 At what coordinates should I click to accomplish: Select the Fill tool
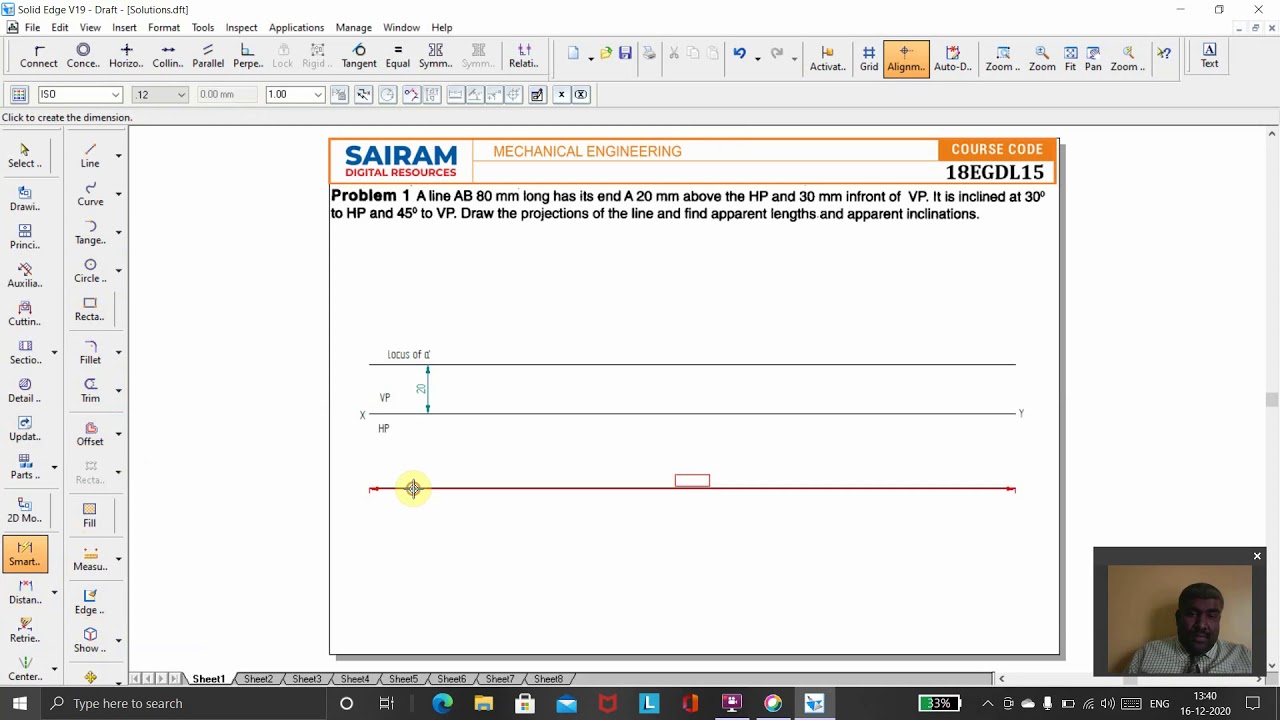tap(90, 515)
